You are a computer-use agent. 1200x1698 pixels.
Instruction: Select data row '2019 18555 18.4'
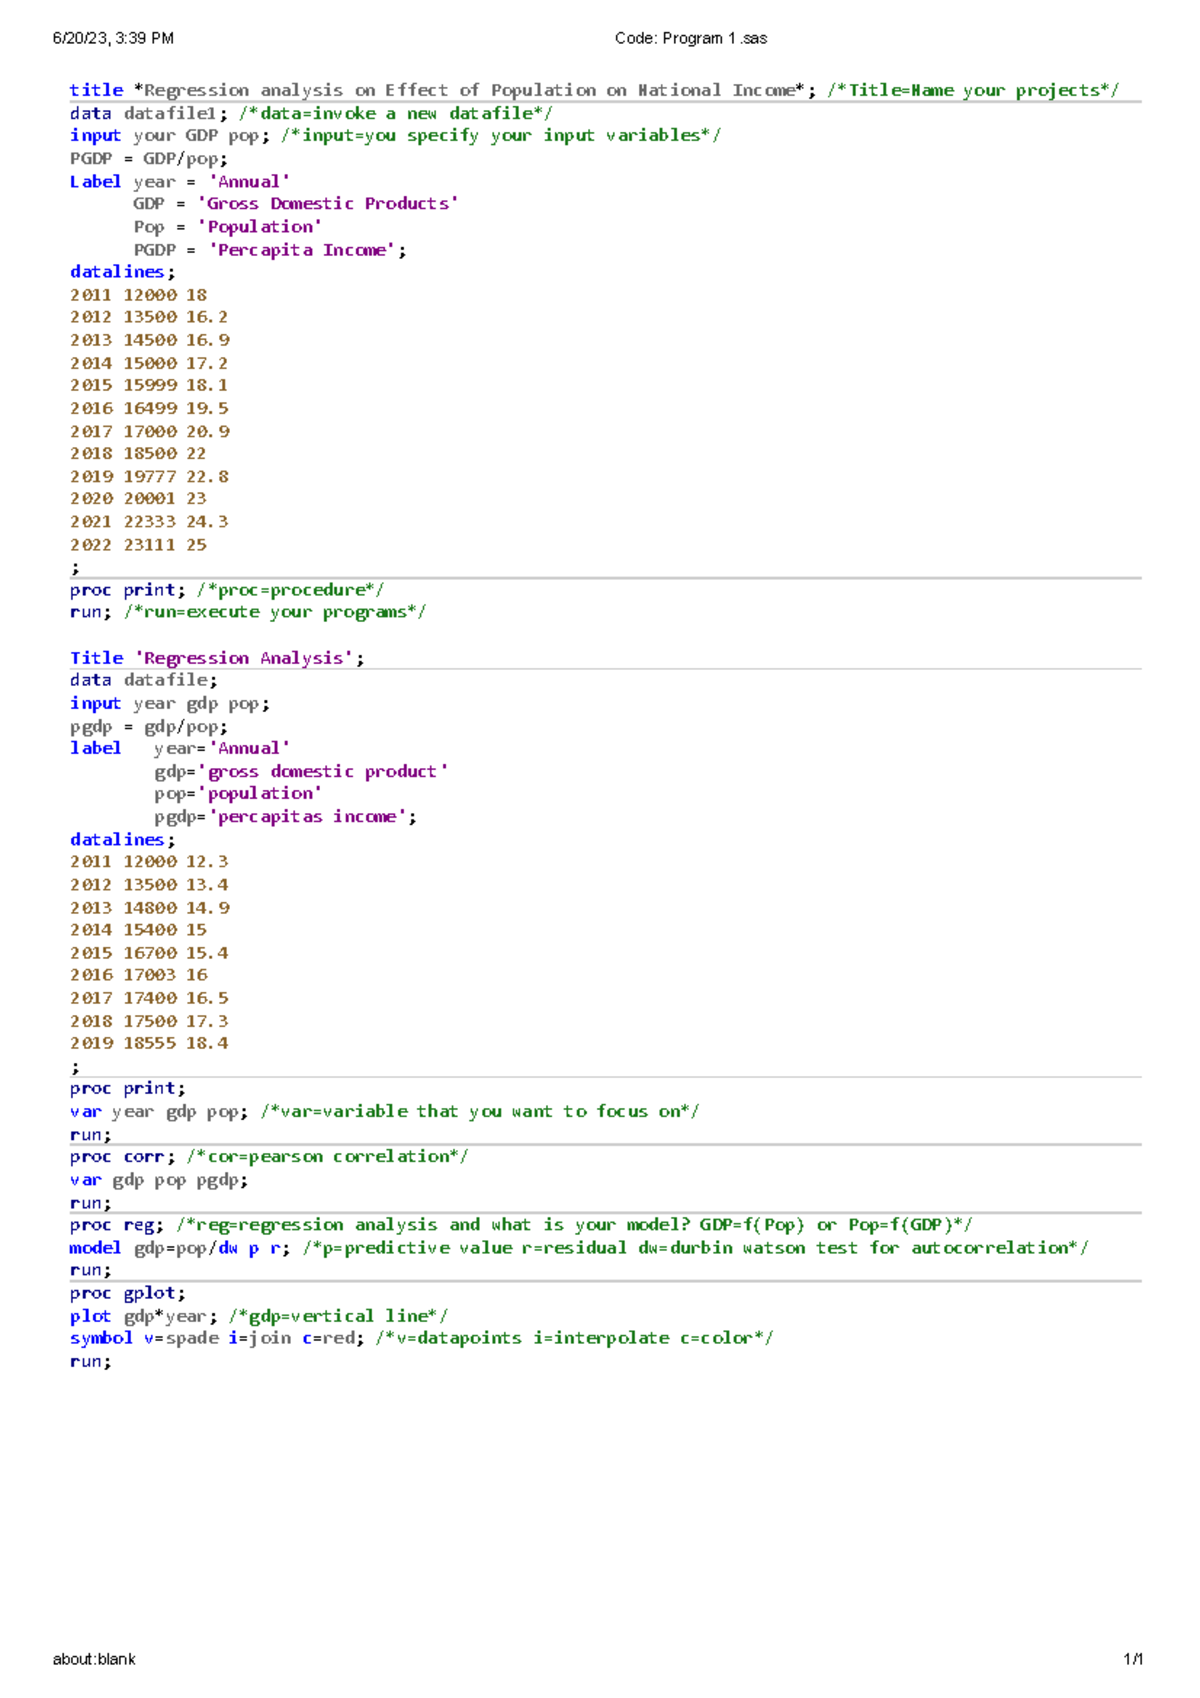[x=149, y=1043]
